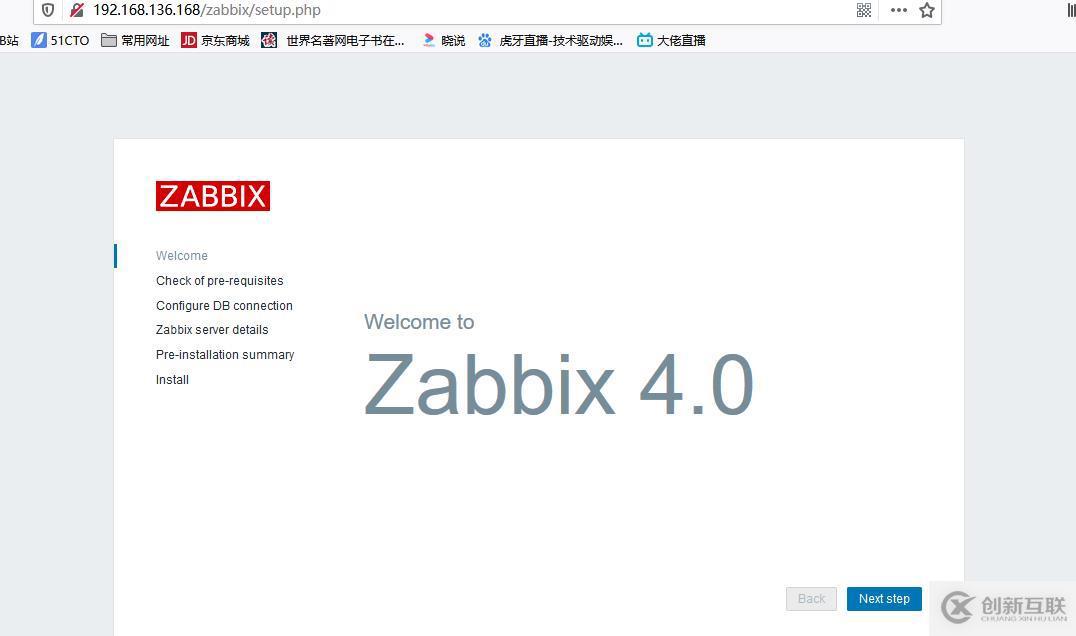Open the 虎牙直播 bookmark icon
Screen dimensions: 1076x636
point(485,40)
